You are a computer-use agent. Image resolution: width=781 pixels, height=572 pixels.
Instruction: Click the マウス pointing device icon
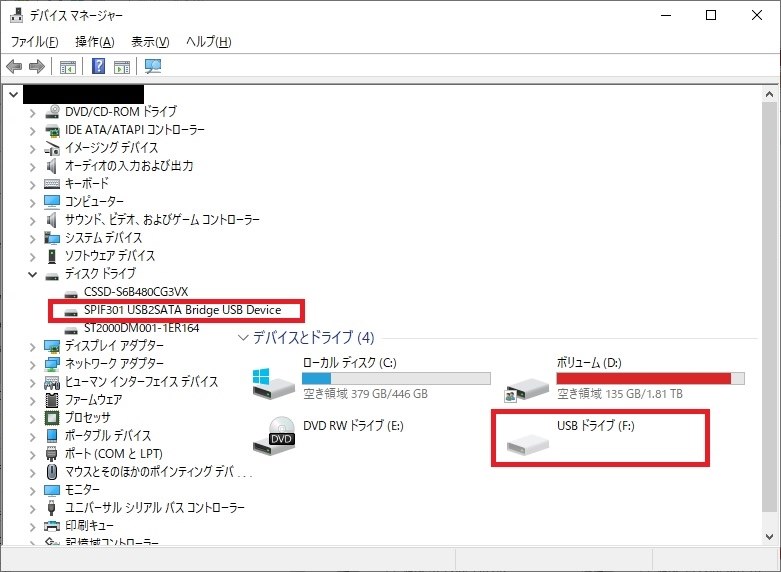52,472
